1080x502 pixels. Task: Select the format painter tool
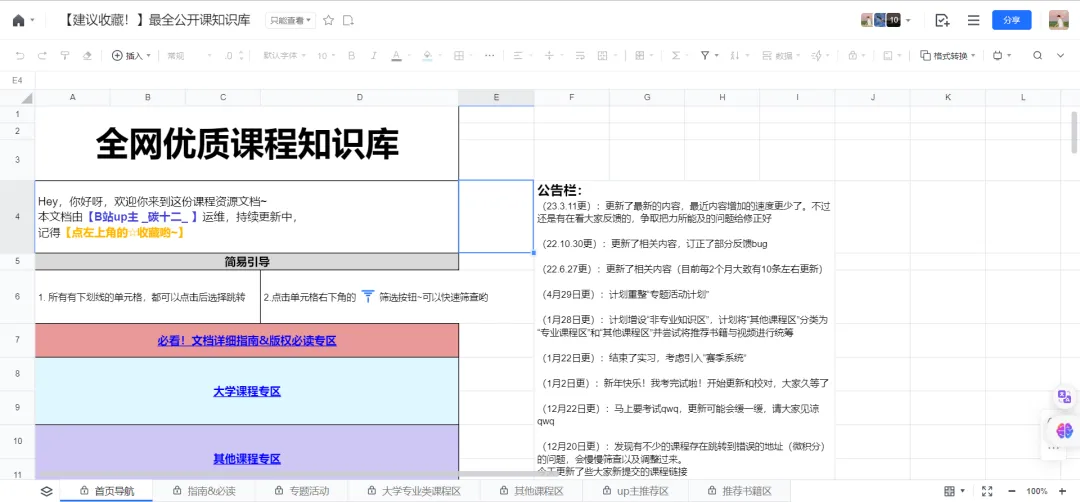pyautogui.click(x=65, y=56)
